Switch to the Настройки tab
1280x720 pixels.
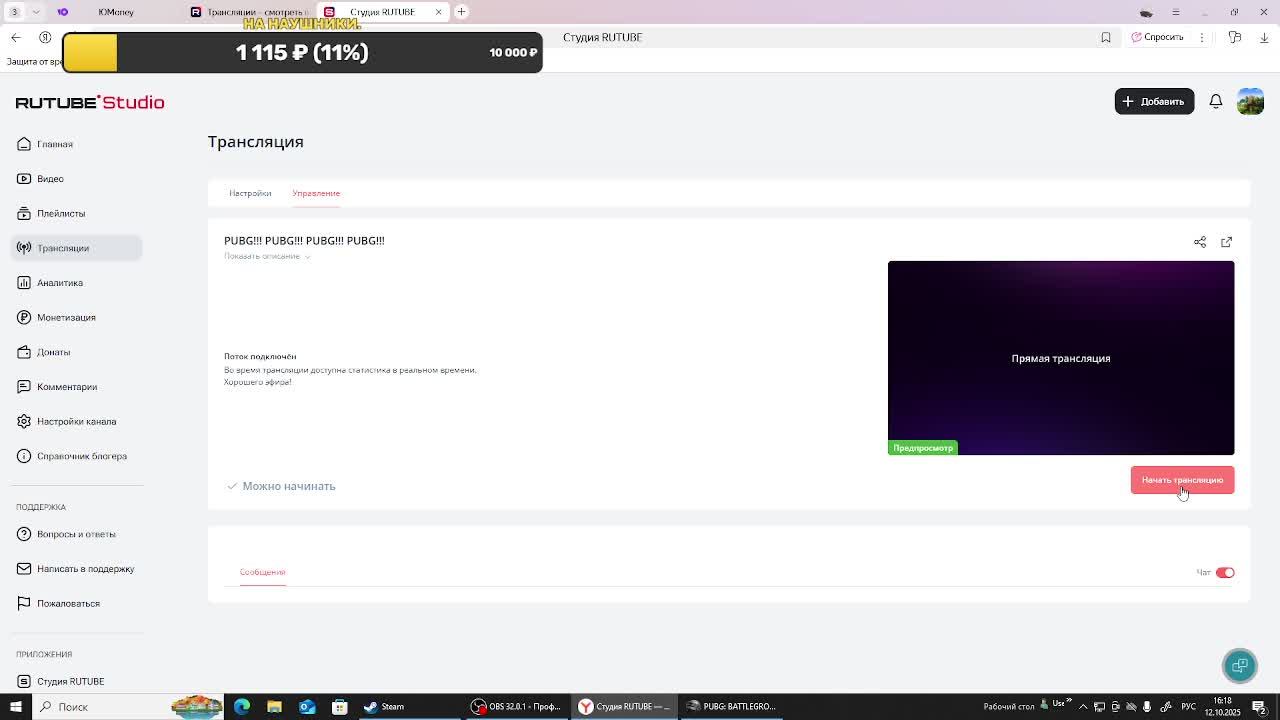point(250,193)
